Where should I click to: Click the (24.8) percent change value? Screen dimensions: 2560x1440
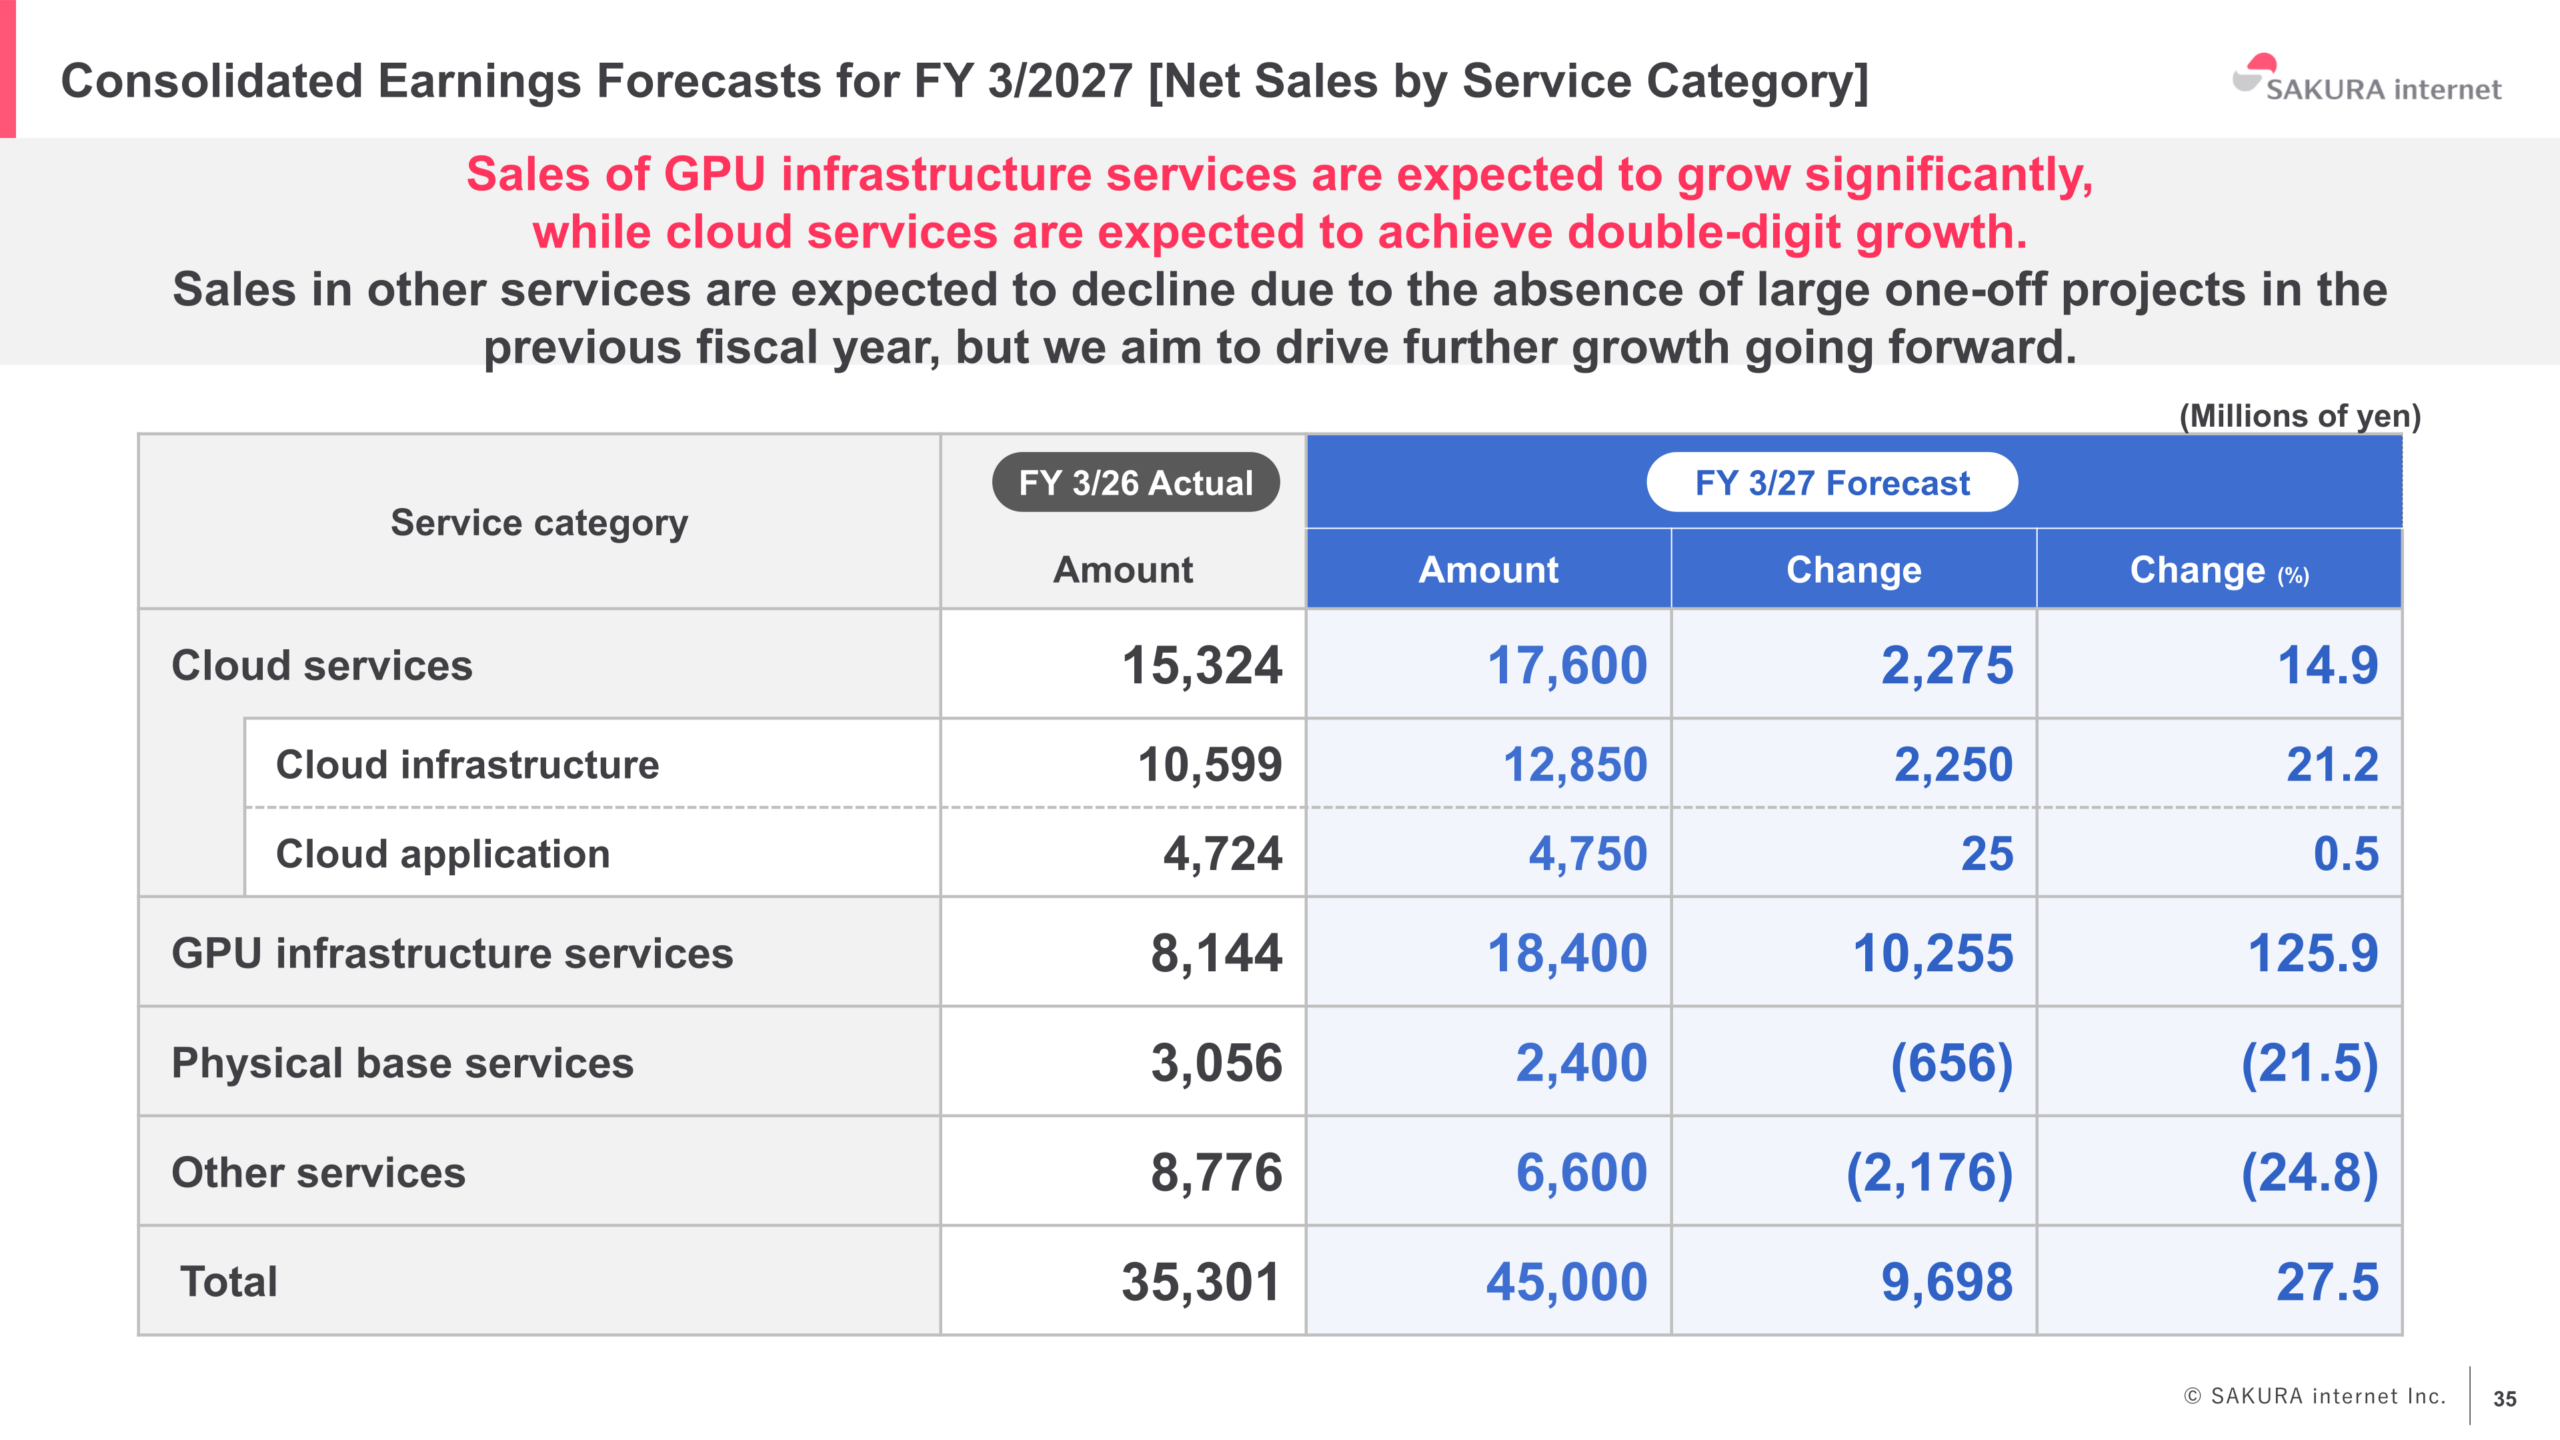click(x=2309, y=1173)
